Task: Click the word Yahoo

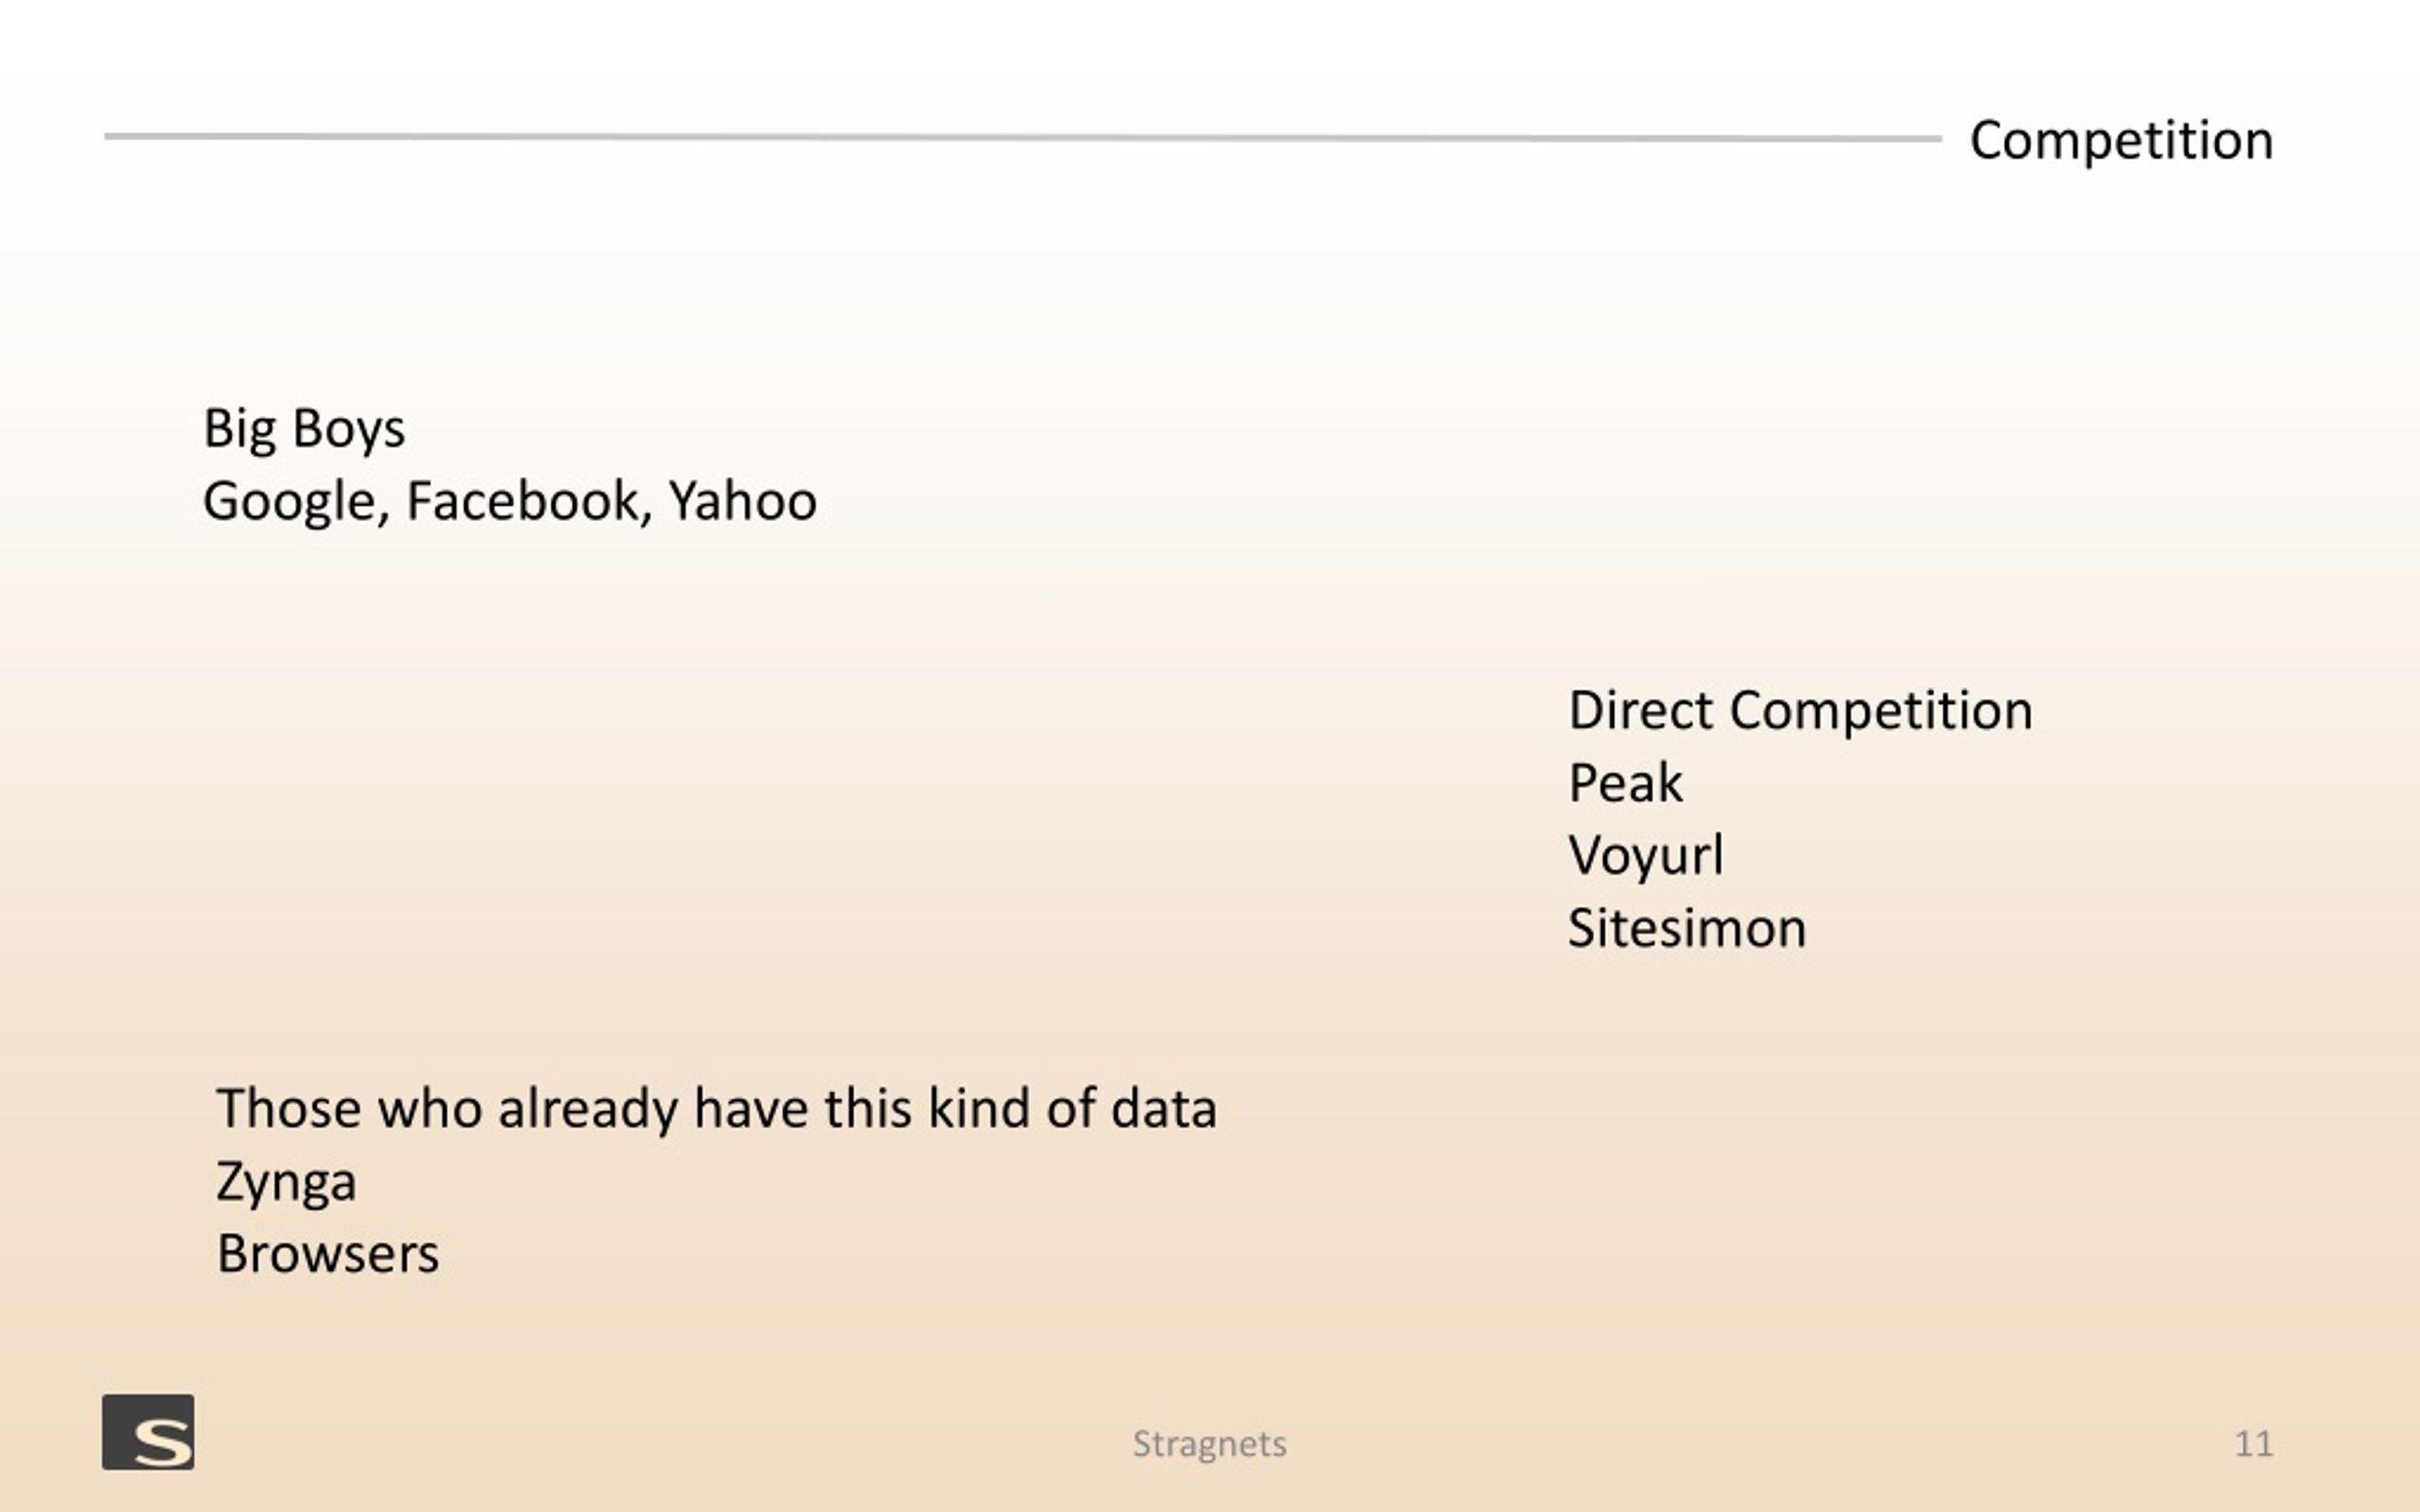Action: click(x=742, y=501)
